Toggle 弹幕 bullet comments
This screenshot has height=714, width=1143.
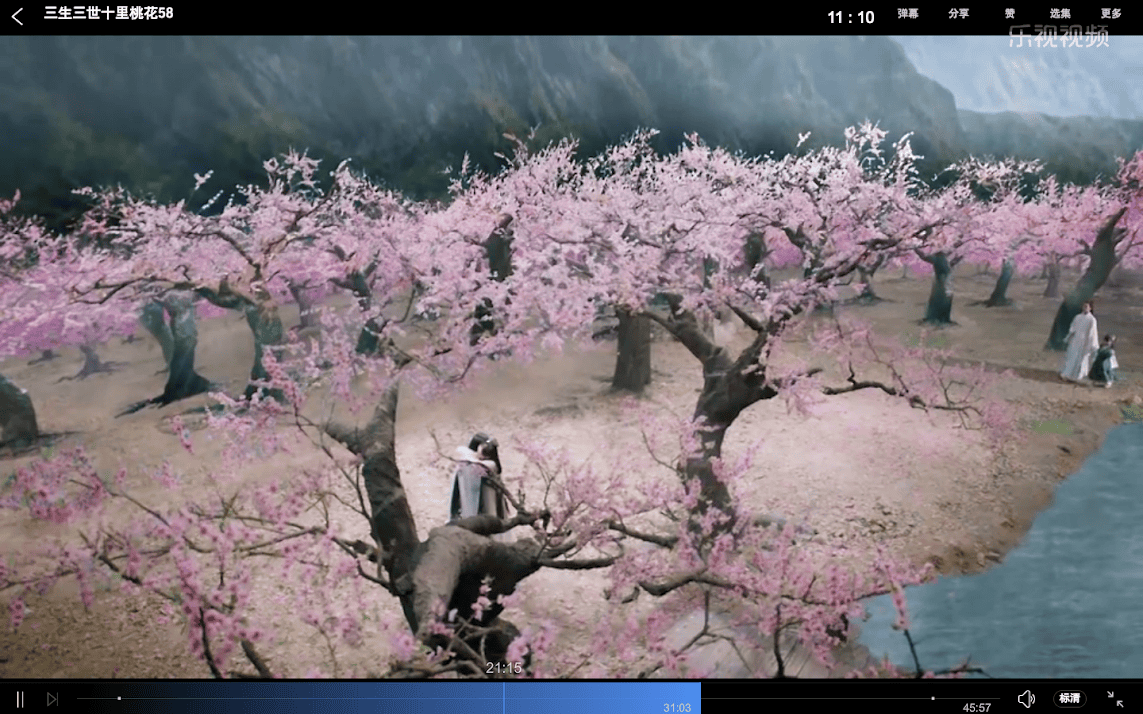click(908, 14)
